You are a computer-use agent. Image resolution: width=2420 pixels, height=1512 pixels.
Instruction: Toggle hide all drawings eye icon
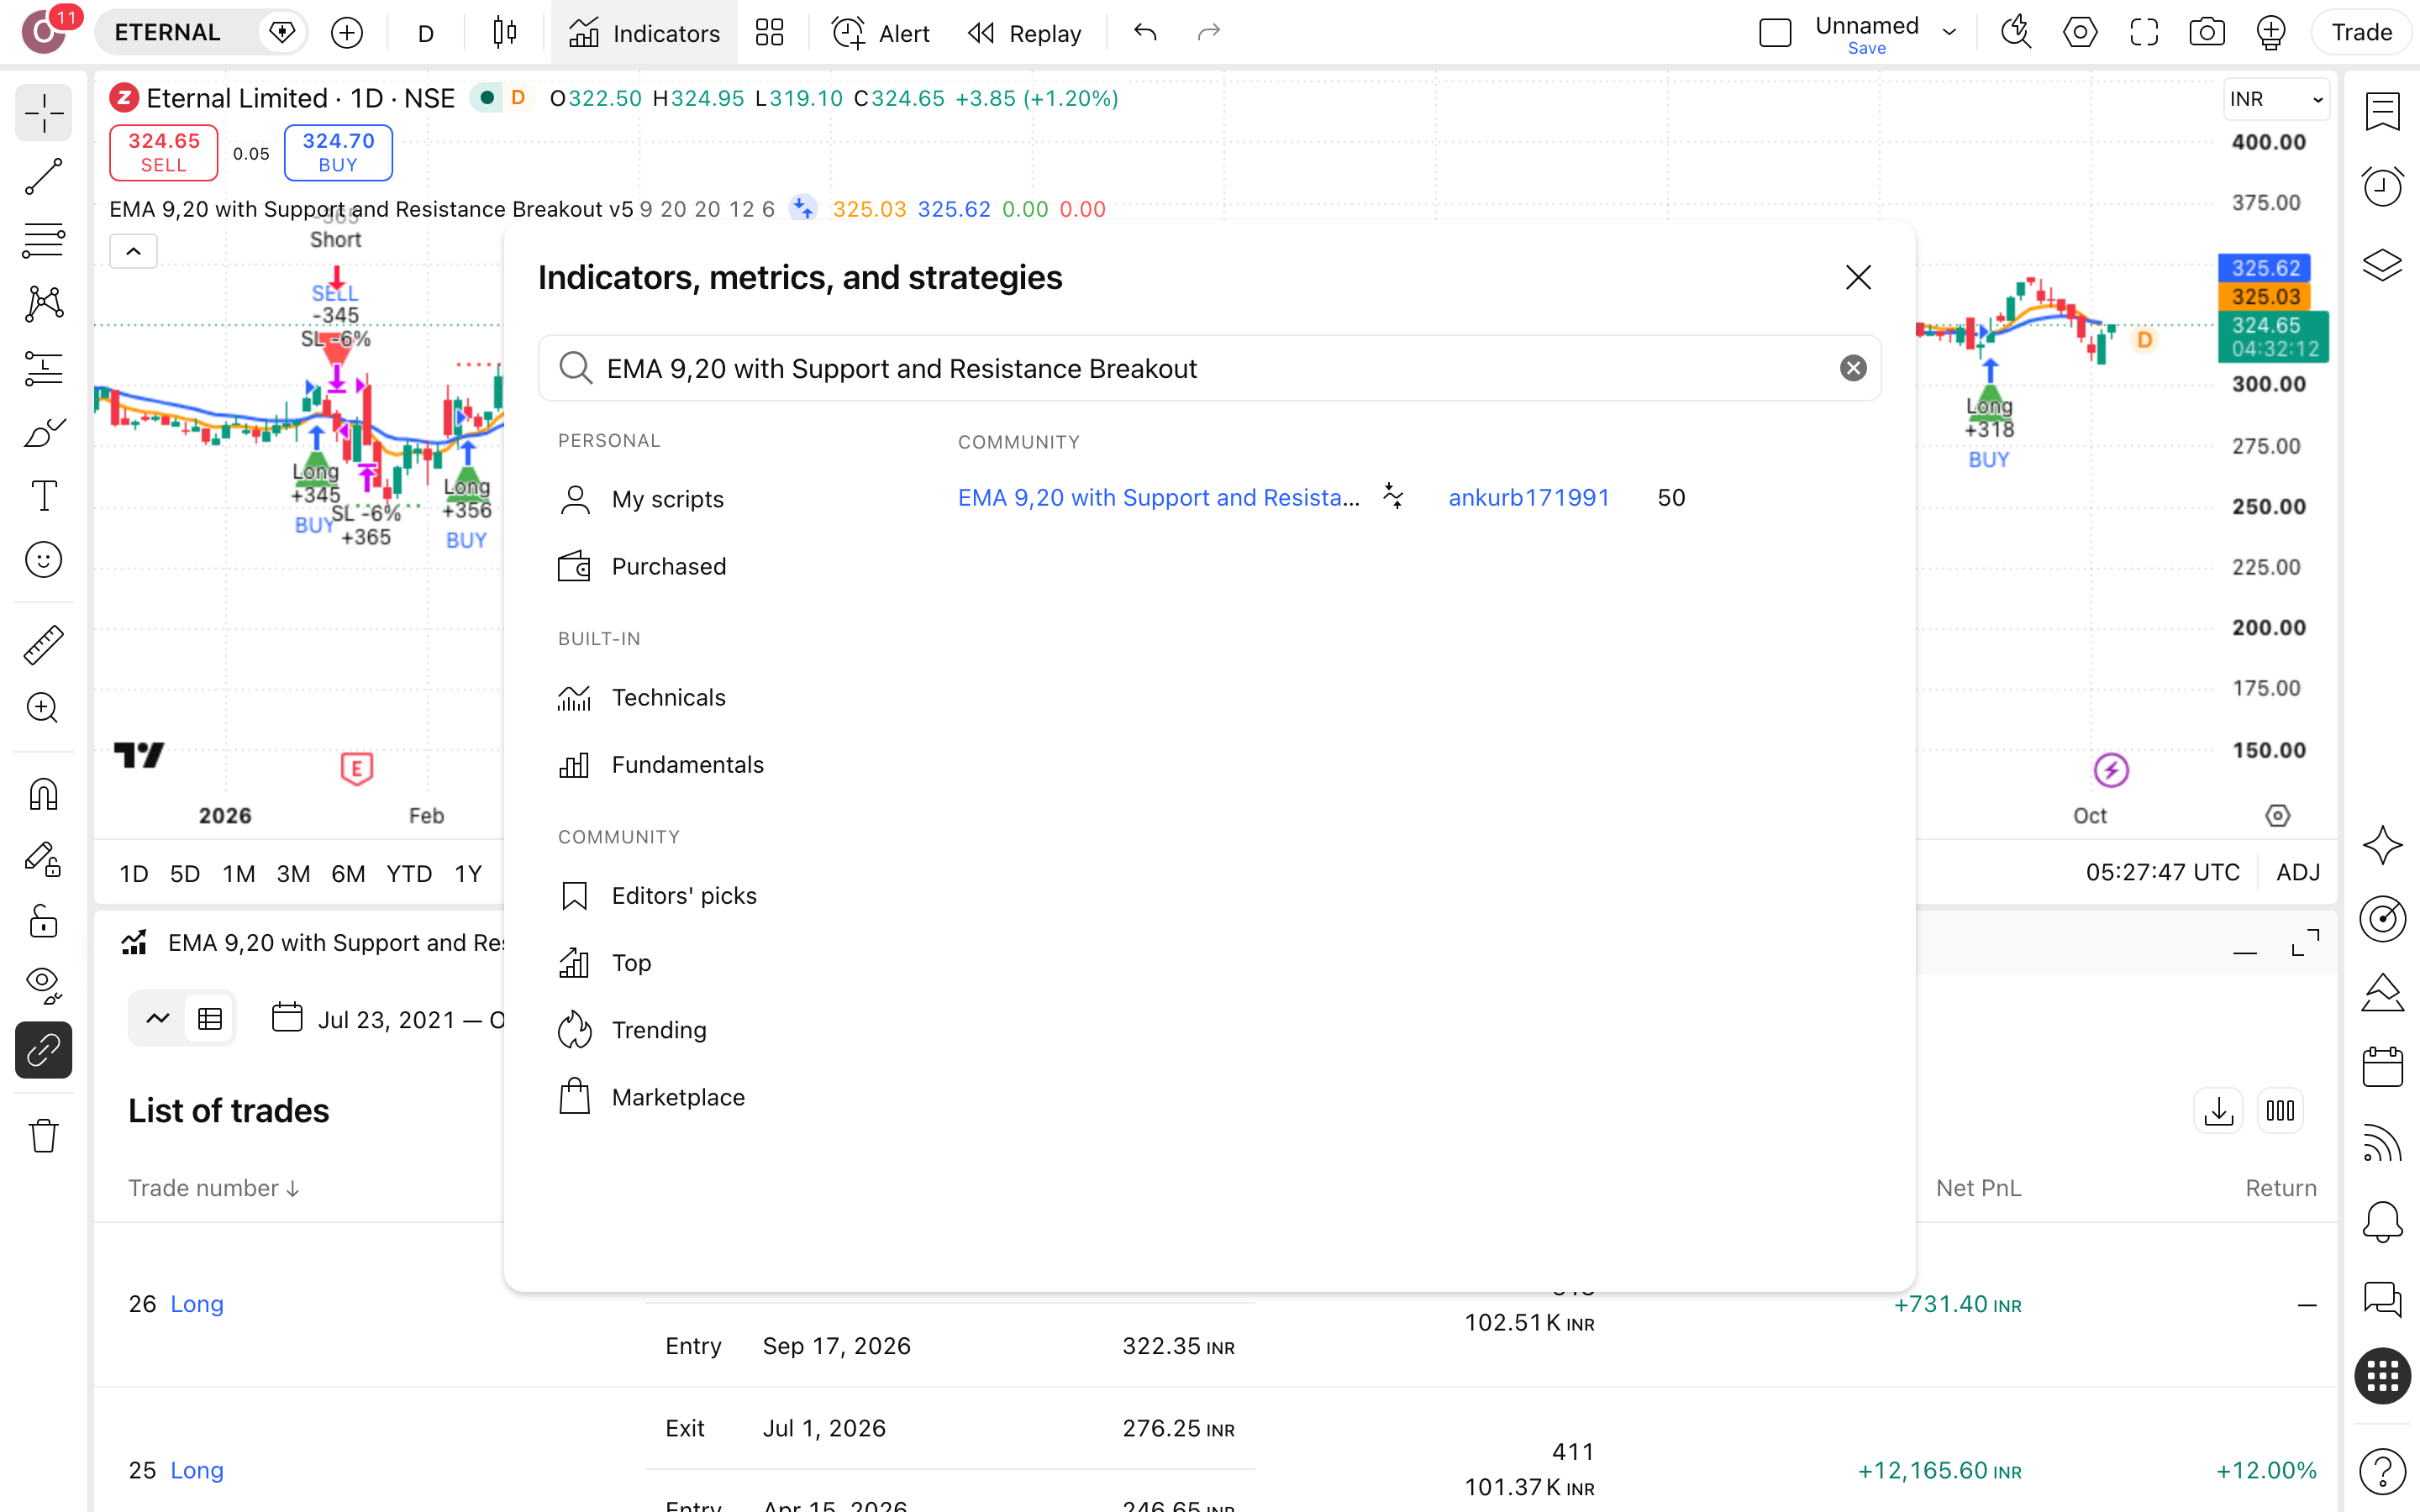coord(43,985)
